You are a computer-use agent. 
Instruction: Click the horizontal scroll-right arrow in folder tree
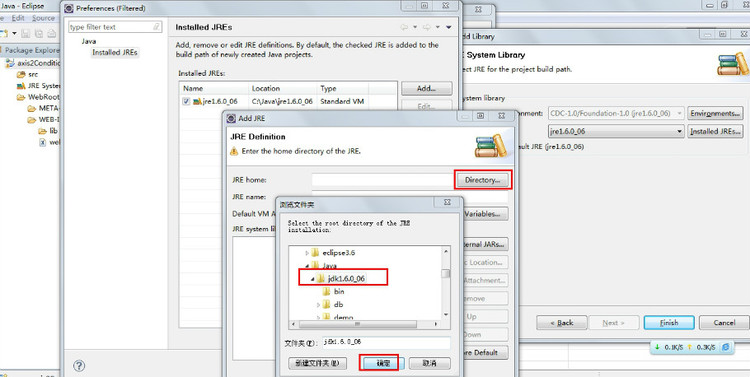[436, 324]
